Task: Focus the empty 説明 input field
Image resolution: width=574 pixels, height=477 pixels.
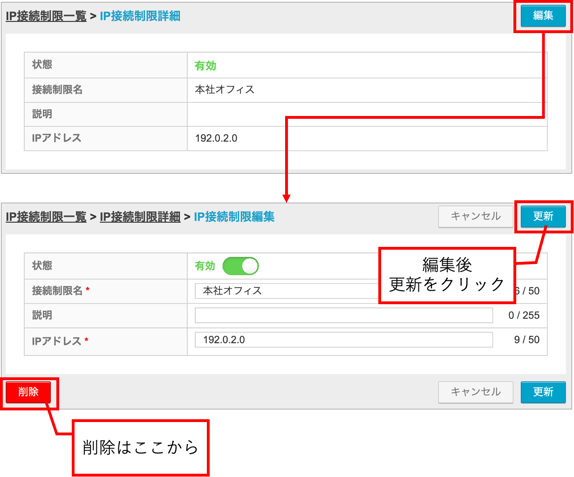Action: (344, 315)
